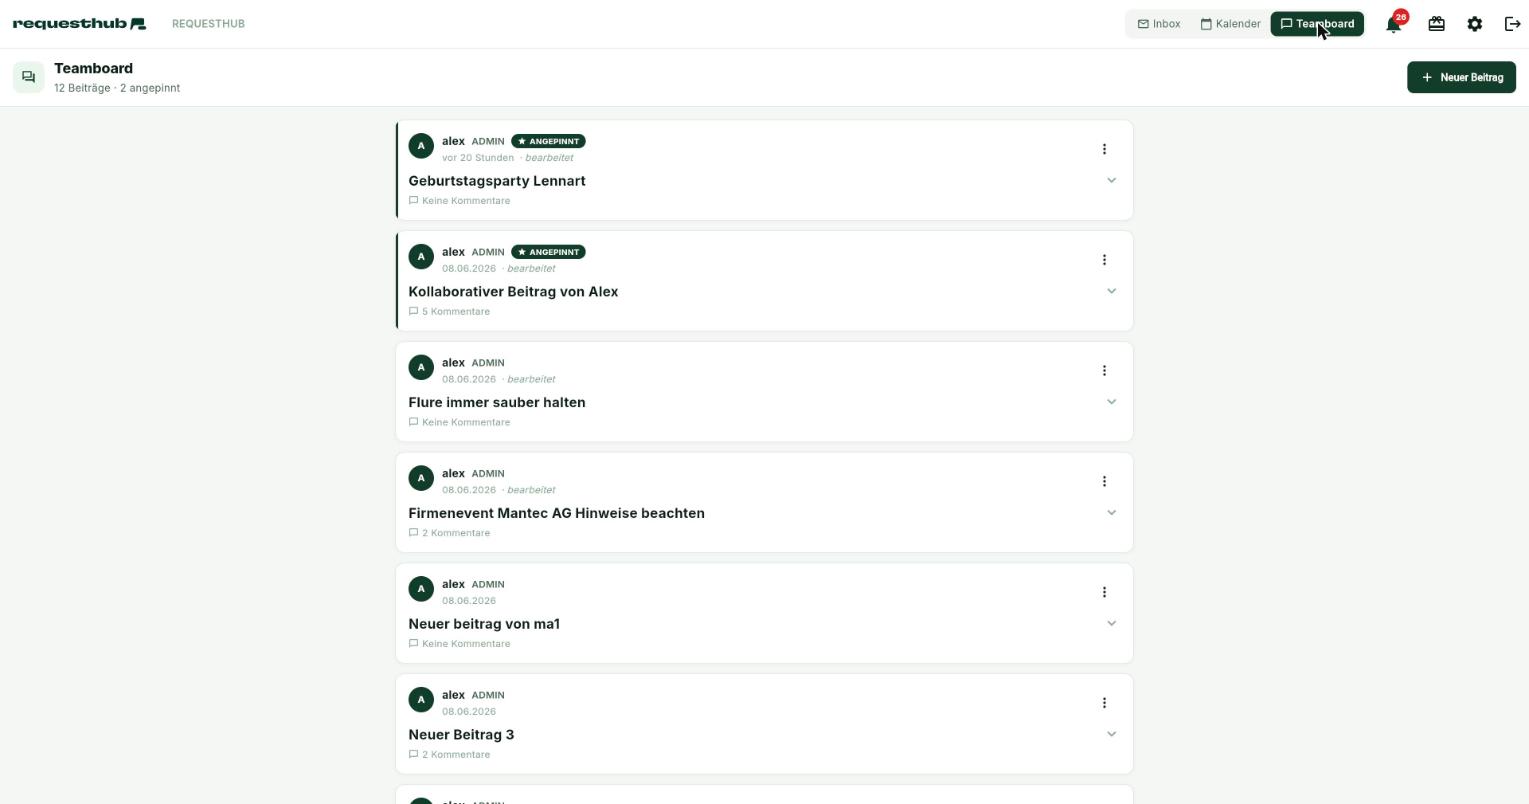Expand Kollaborativer Beitrag von Alex chevron
This screenshot has width=1529, height=804.
[1111, 291]
